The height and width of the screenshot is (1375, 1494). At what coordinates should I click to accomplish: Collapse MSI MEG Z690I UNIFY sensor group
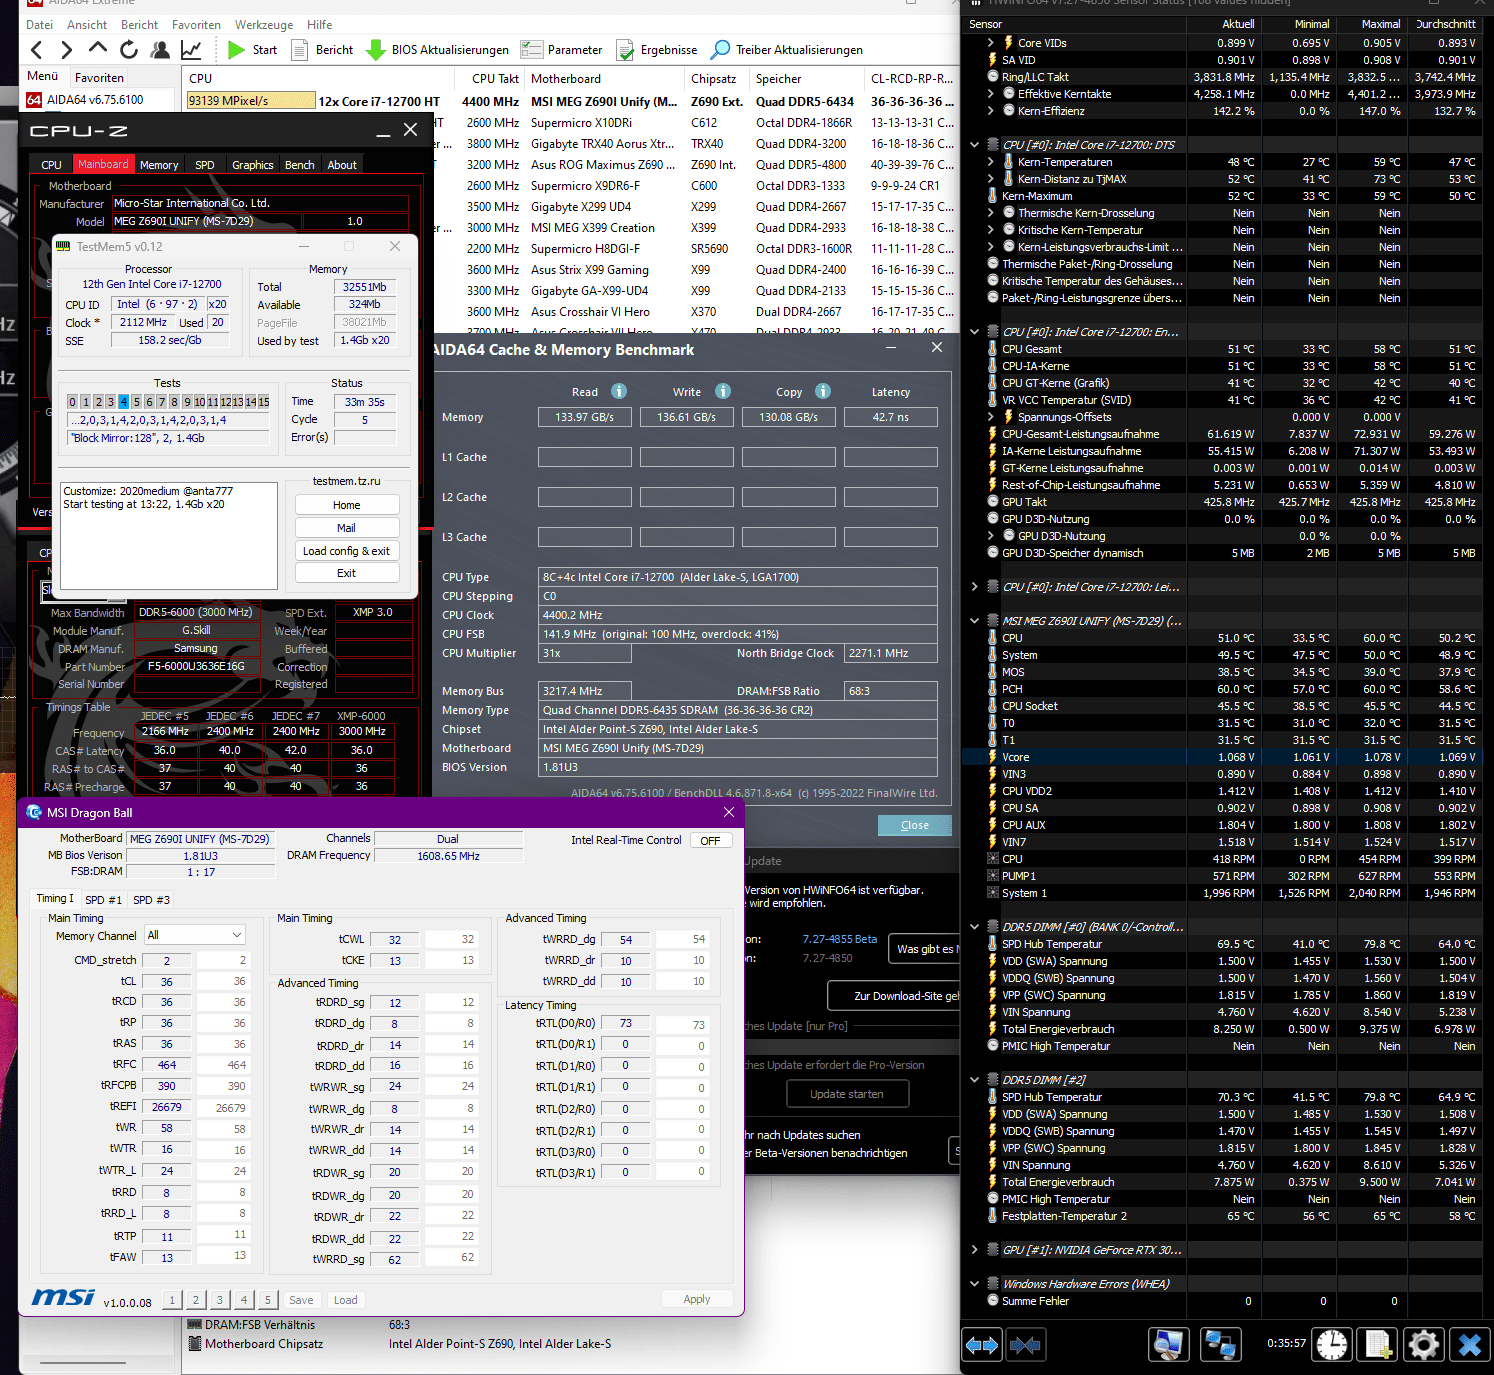pos(975,621)
